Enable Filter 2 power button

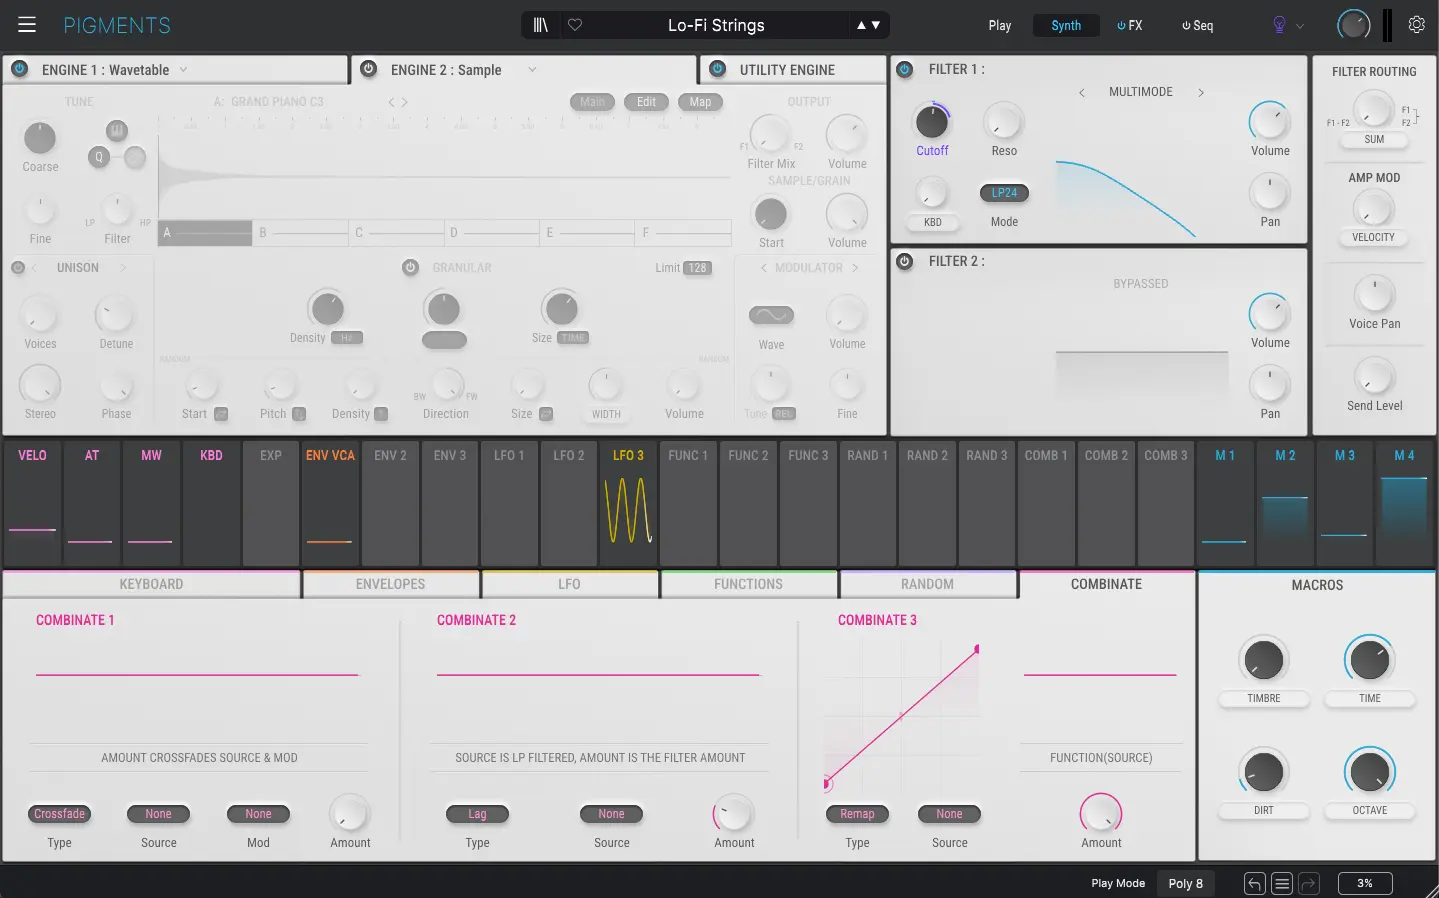tap(905, 261)
